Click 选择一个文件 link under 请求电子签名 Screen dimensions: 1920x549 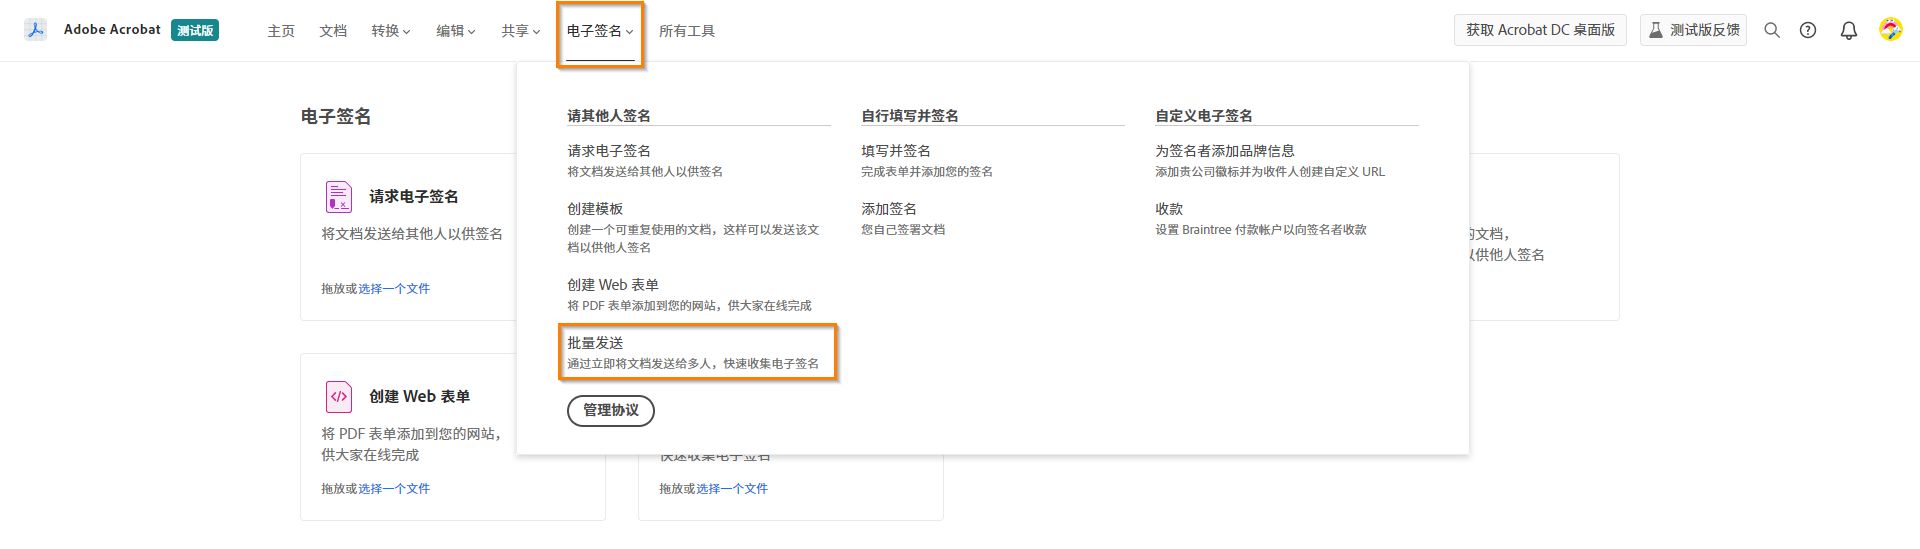(394, 289)
